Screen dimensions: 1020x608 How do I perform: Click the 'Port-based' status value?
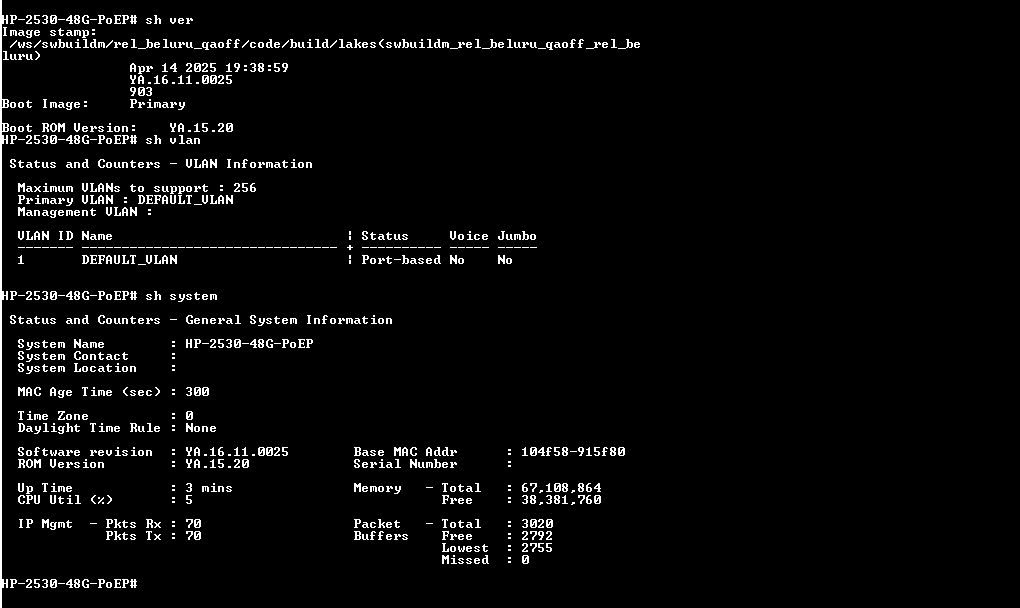click(x=401, y=260)
